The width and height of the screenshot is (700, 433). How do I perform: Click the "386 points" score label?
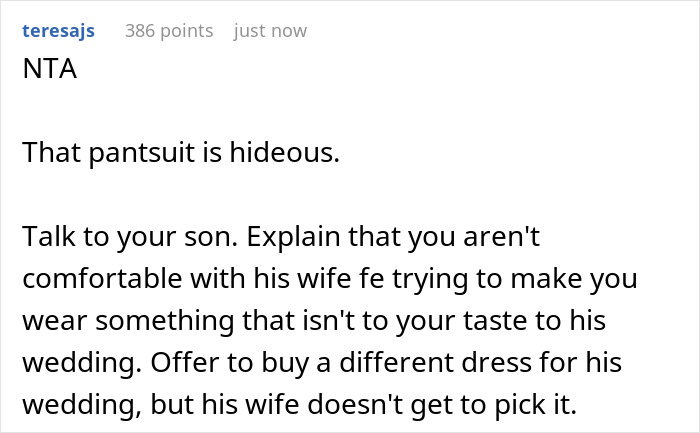click(169, 31)
